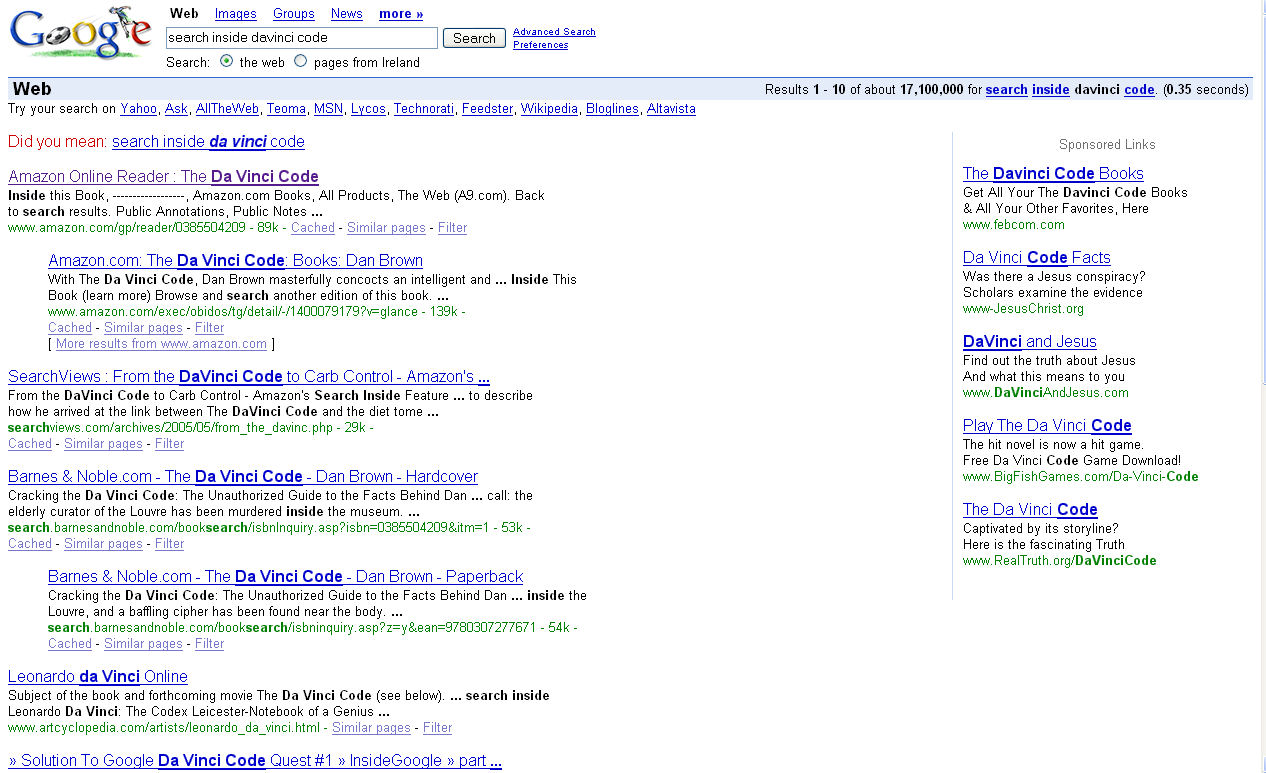Click the Google logo
The width and height of the screenshot is (1266, 773).
coord(80,34)
